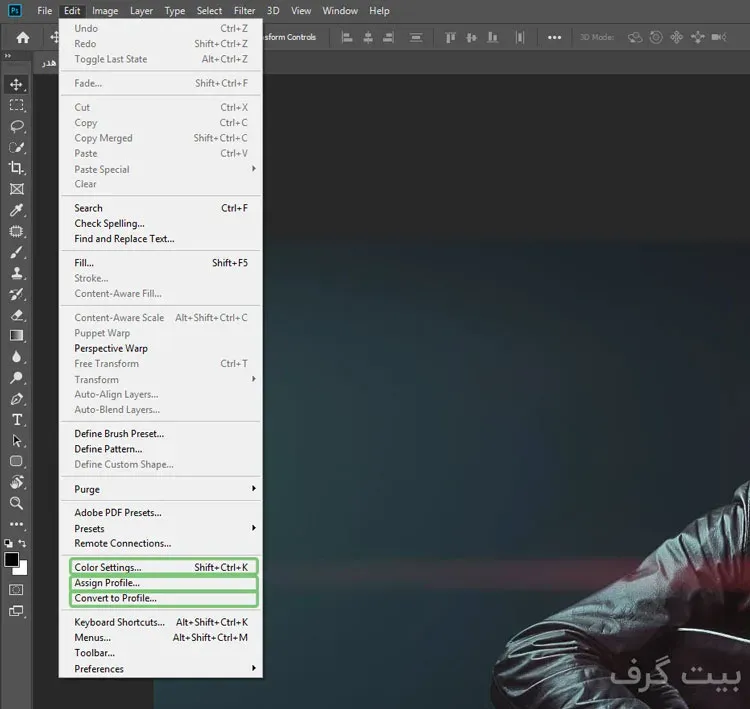Swap foreground and background colors

[22, 543]
